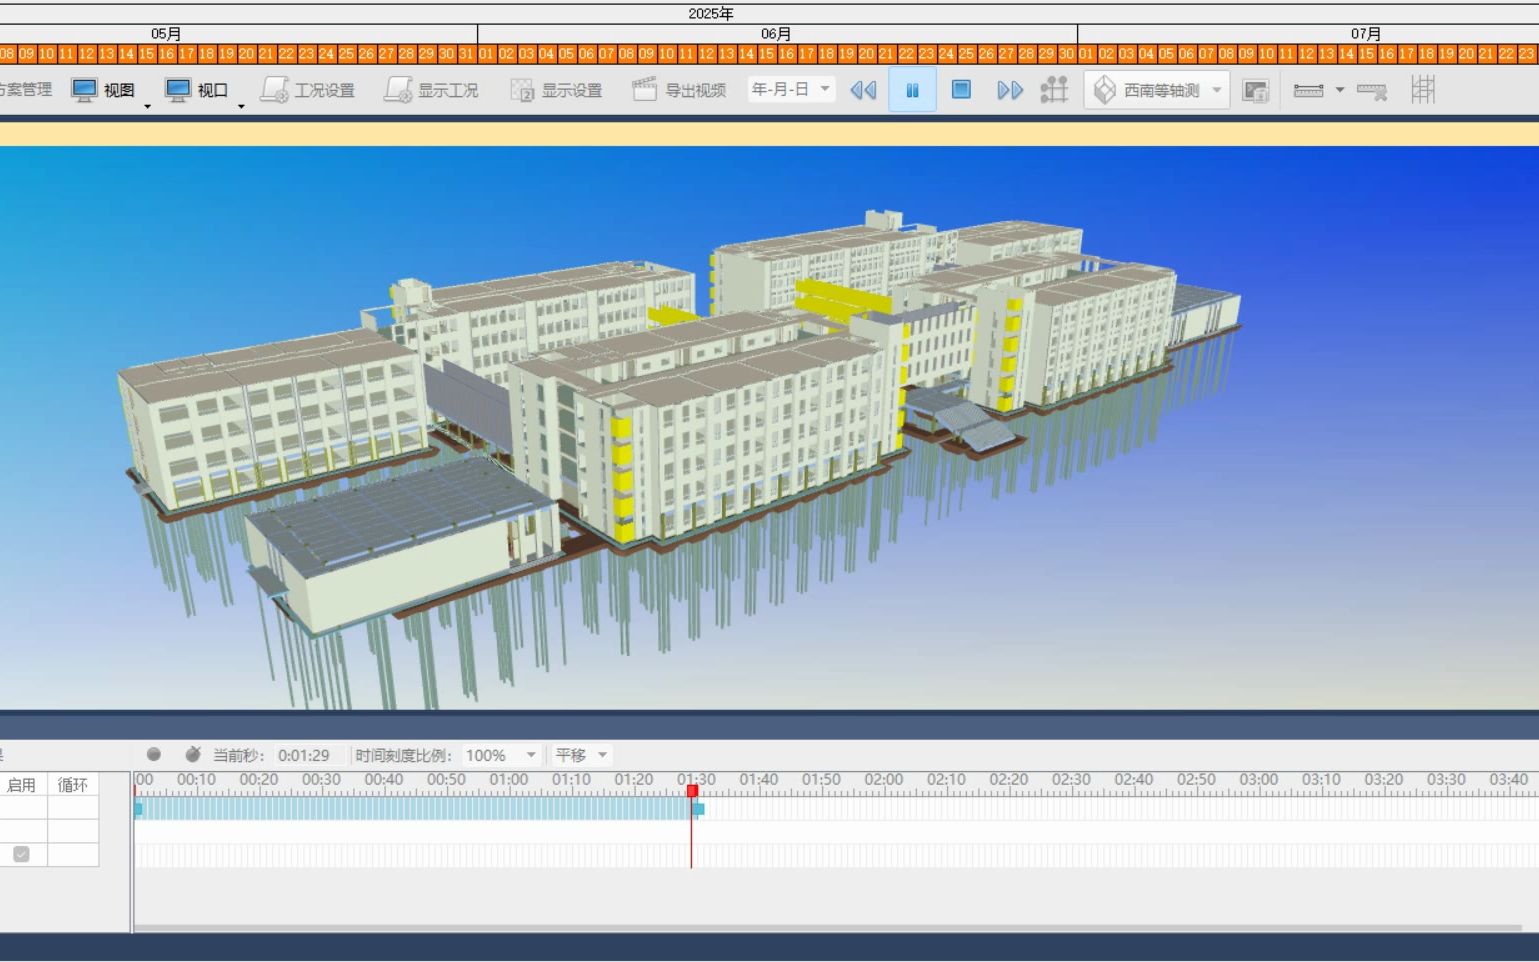Click 显示工况 (show conditions) button

pyautogui.click(x=432, y=90)
